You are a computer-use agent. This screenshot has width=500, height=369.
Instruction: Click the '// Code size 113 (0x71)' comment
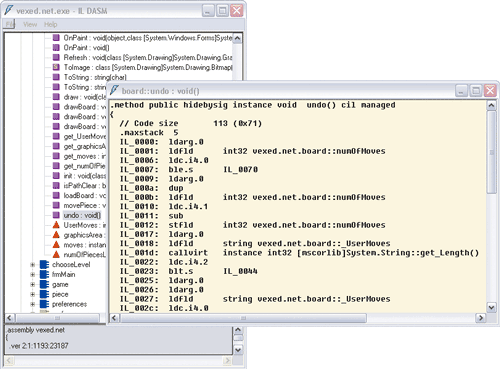click(190, 123)
